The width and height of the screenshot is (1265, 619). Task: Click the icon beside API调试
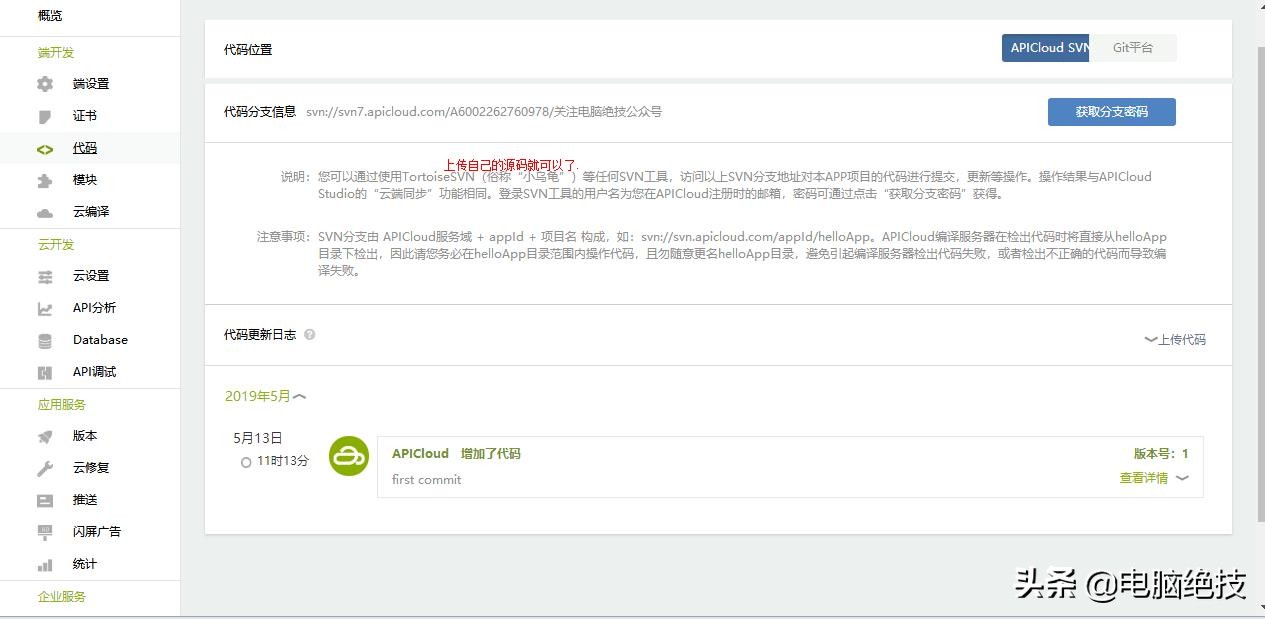[x=45, y=373]
